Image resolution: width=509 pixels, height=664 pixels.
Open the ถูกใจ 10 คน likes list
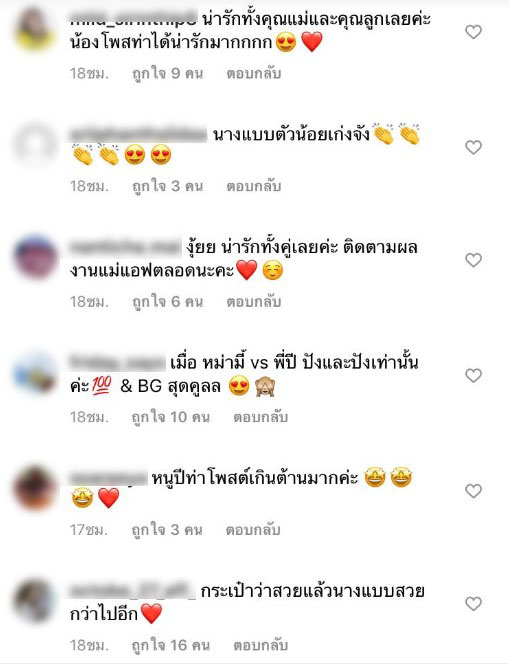coord(171,417)
